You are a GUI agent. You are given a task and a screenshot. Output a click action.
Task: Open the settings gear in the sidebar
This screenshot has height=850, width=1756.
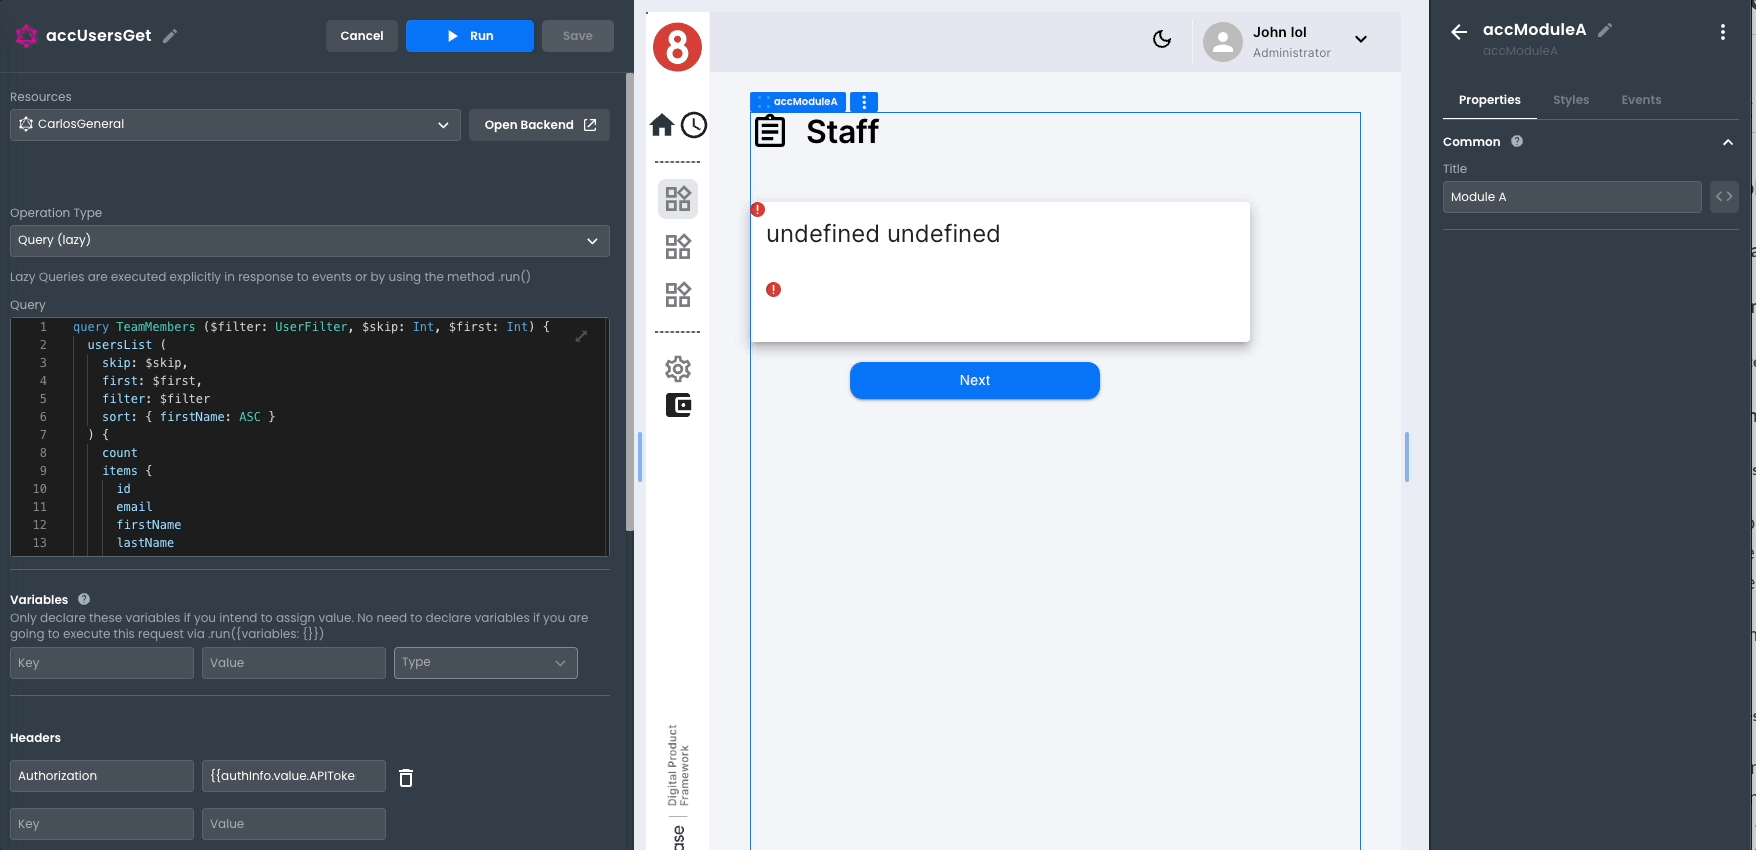point(678,369)
